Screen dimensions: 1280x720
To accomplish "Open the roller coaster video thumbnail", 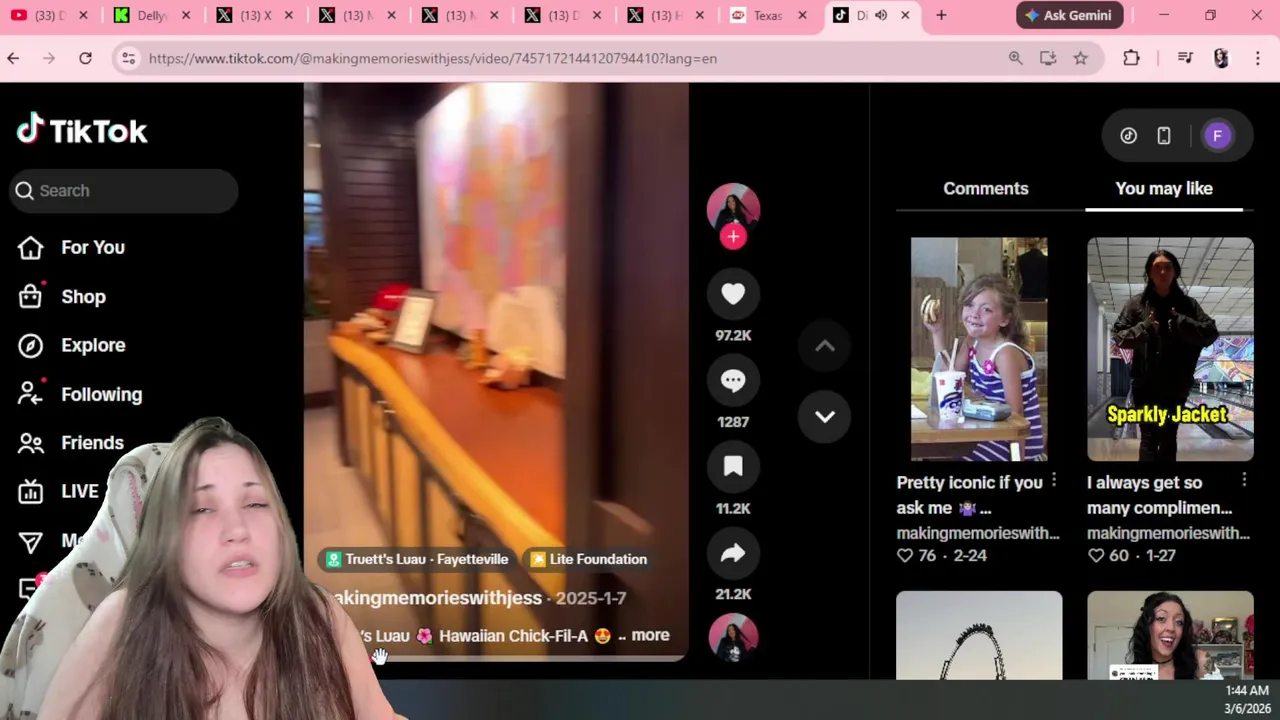I will coord(979,635).
